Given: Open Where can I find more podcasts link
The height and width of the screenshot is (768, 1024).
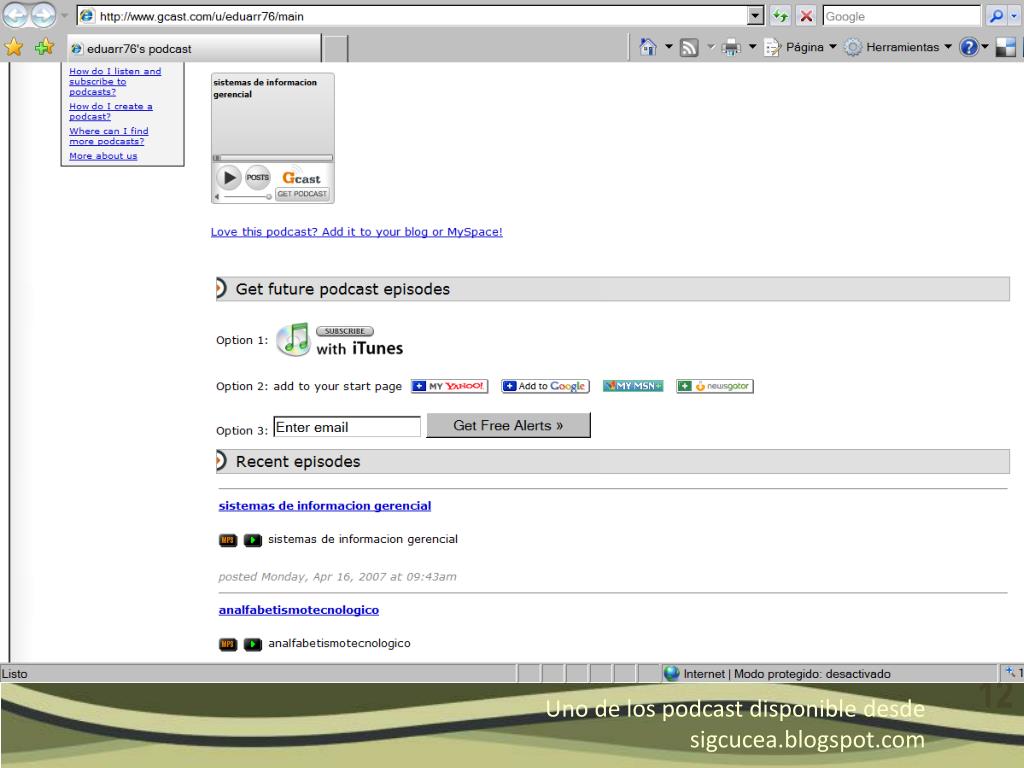Looking at the screenshot, I should tap(108, 136).
